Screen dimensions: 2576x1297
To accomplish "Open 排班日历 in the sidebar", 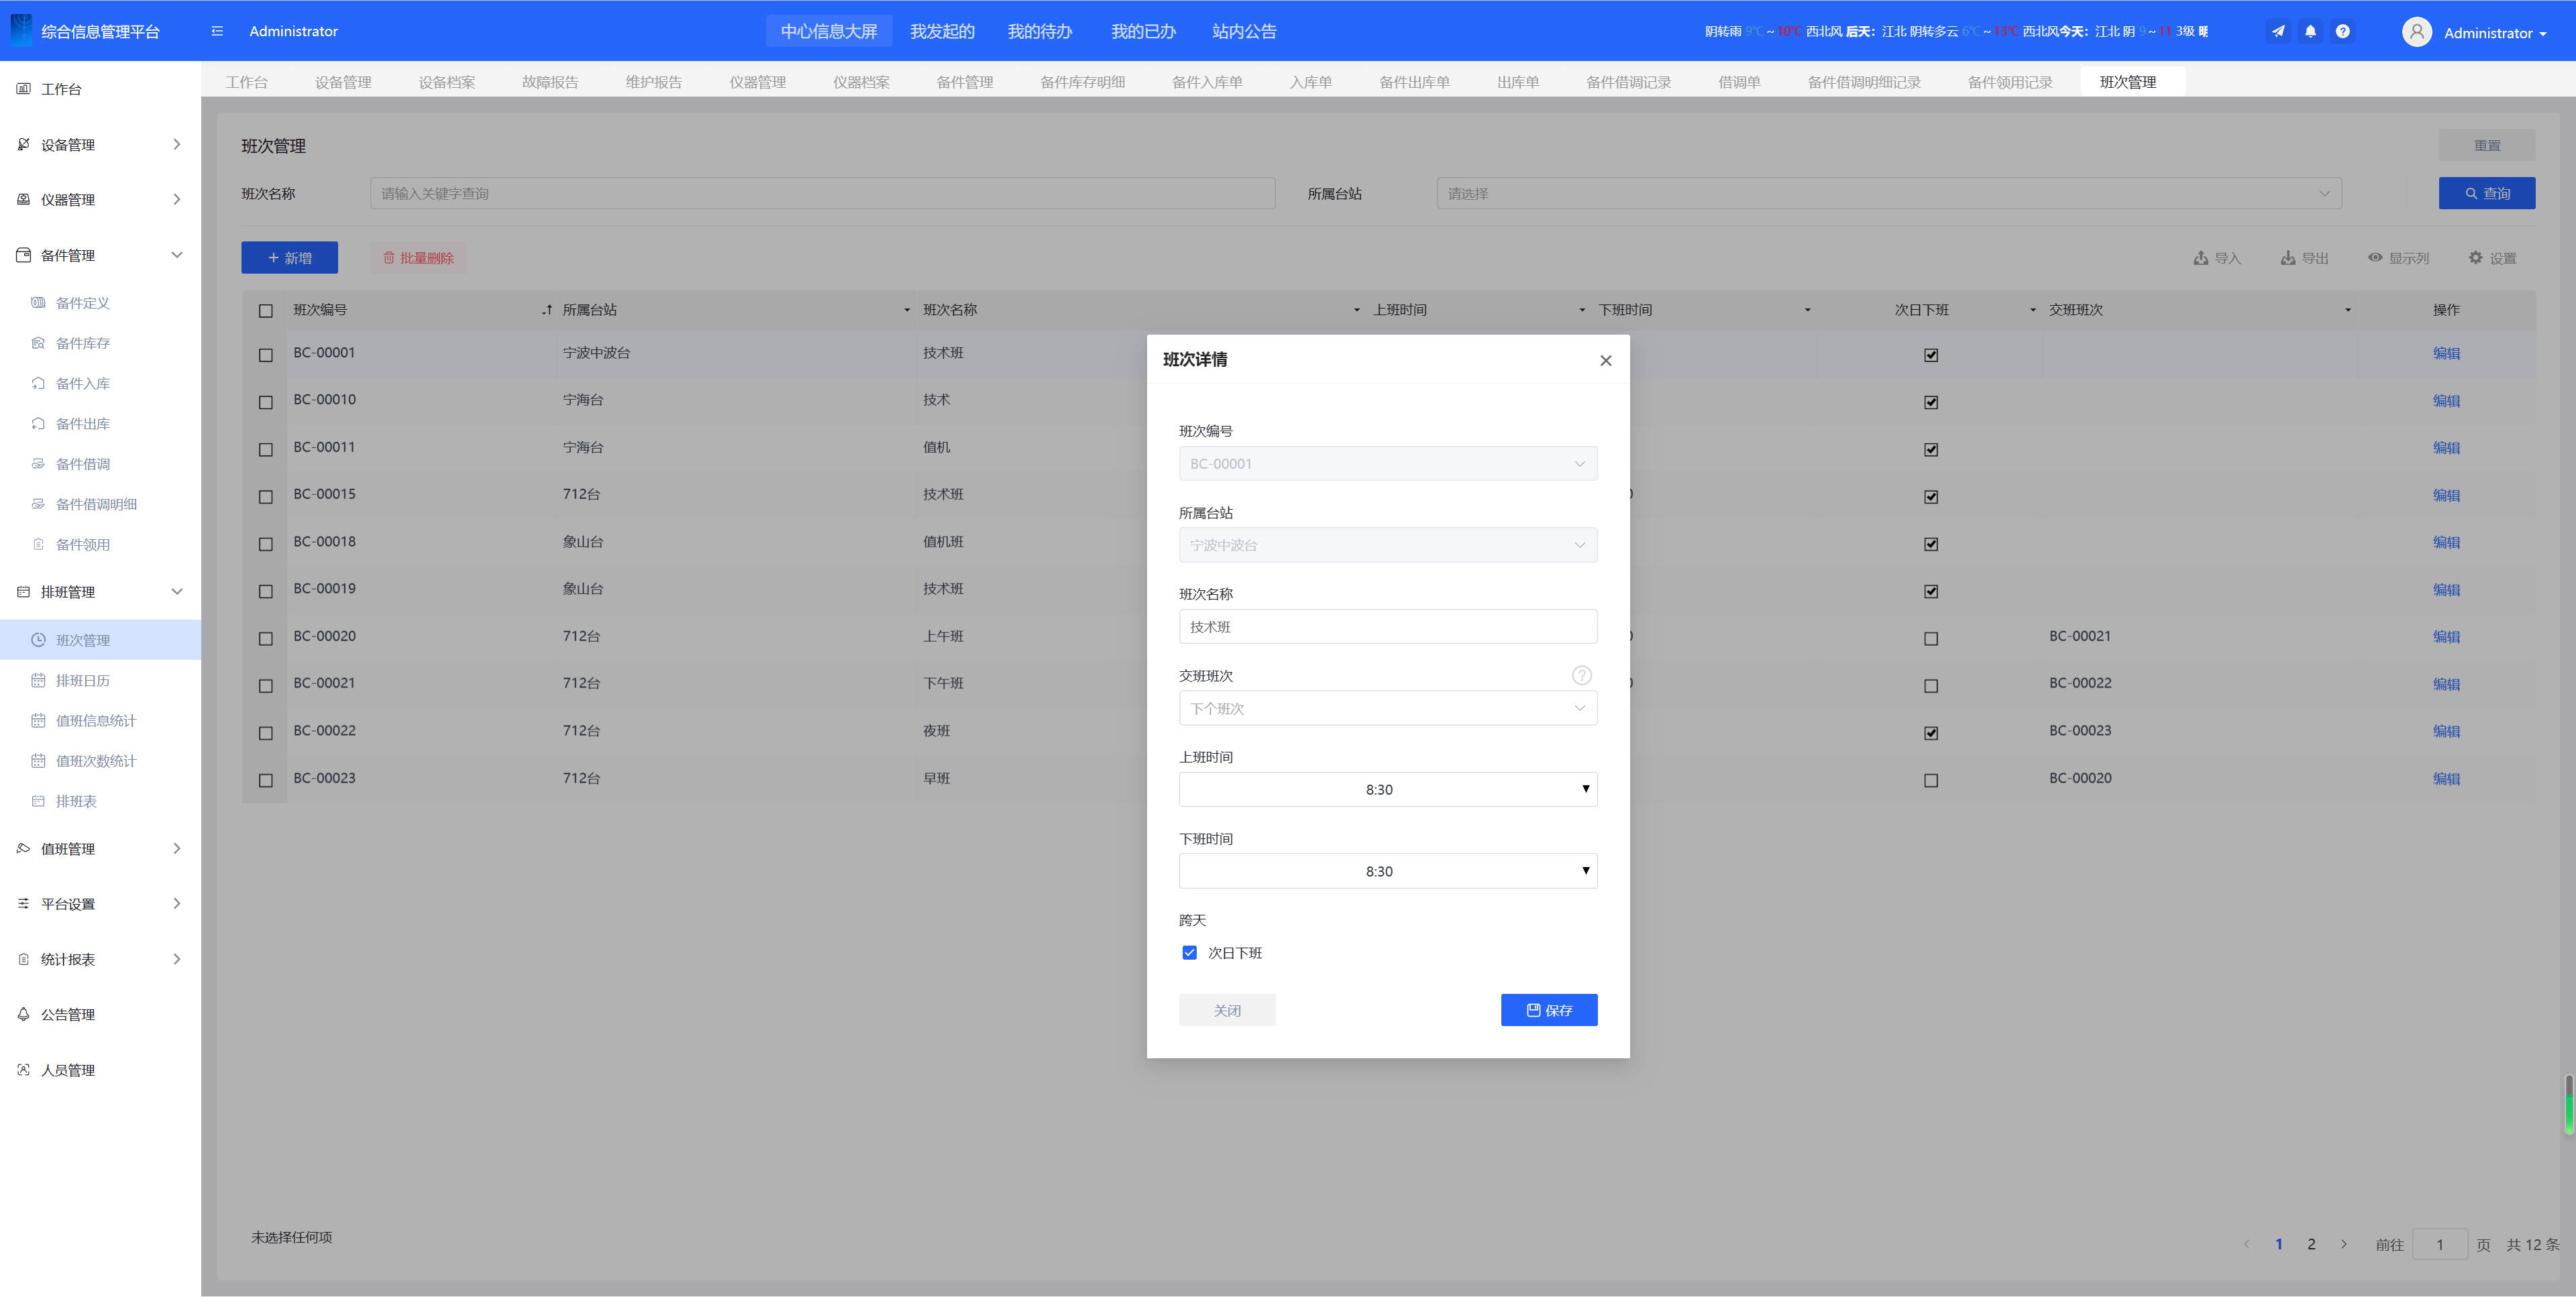I will pyautogui.click(x=83, y=680).
